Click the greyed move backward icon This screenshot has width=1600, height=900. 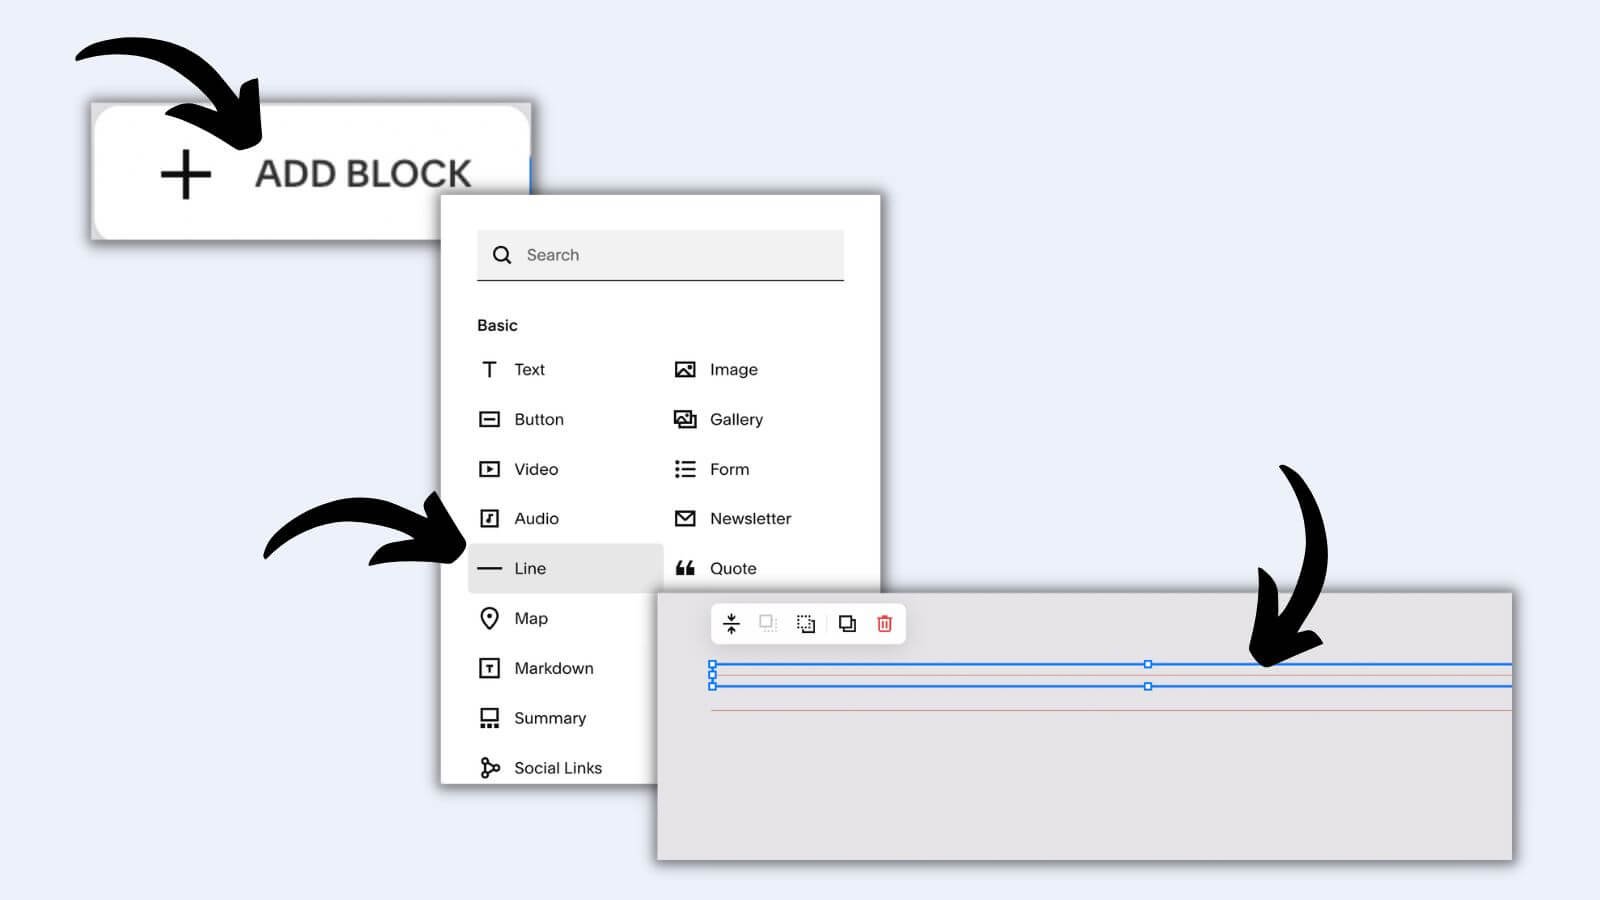[768, 624]
